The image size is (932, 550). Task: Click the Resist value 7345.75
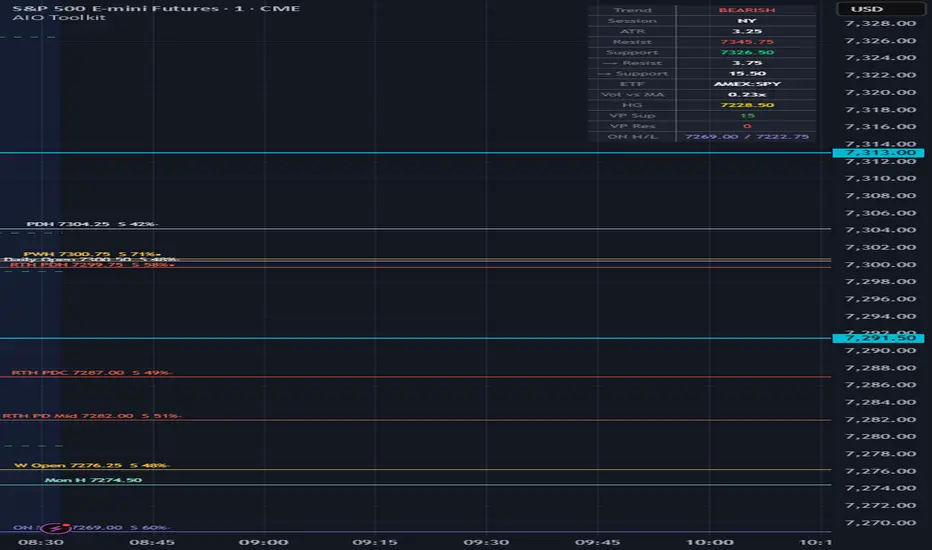(x=747, y=42)
